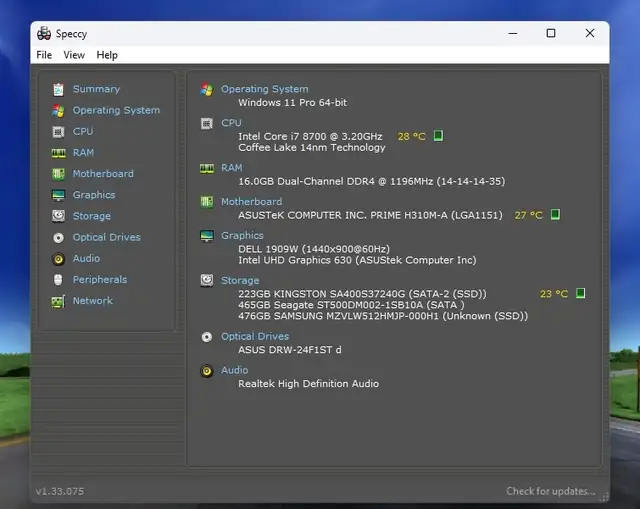Open the Storage heading link in summary
The height and width of the screenshot is (509, 640).
pos(240,280)
